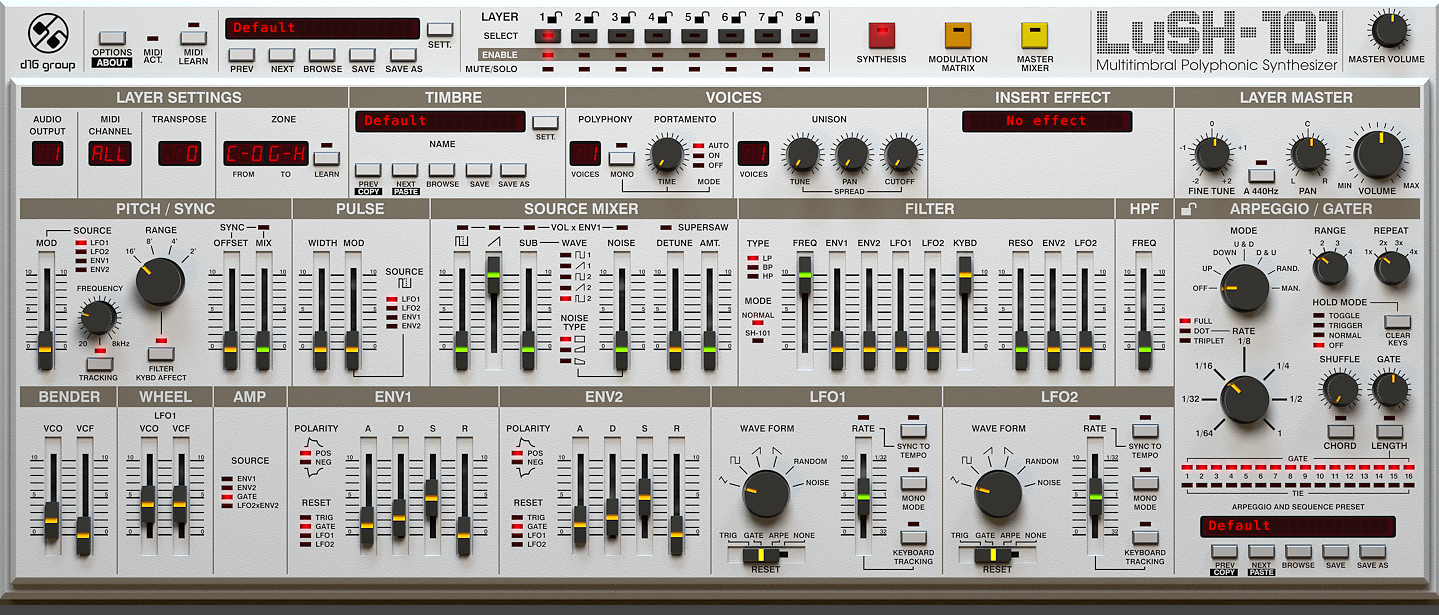The height and width of the screenshot is (615, 1439).
Task: Click the red Synthesis view button
Action: [x=881, y=36]
